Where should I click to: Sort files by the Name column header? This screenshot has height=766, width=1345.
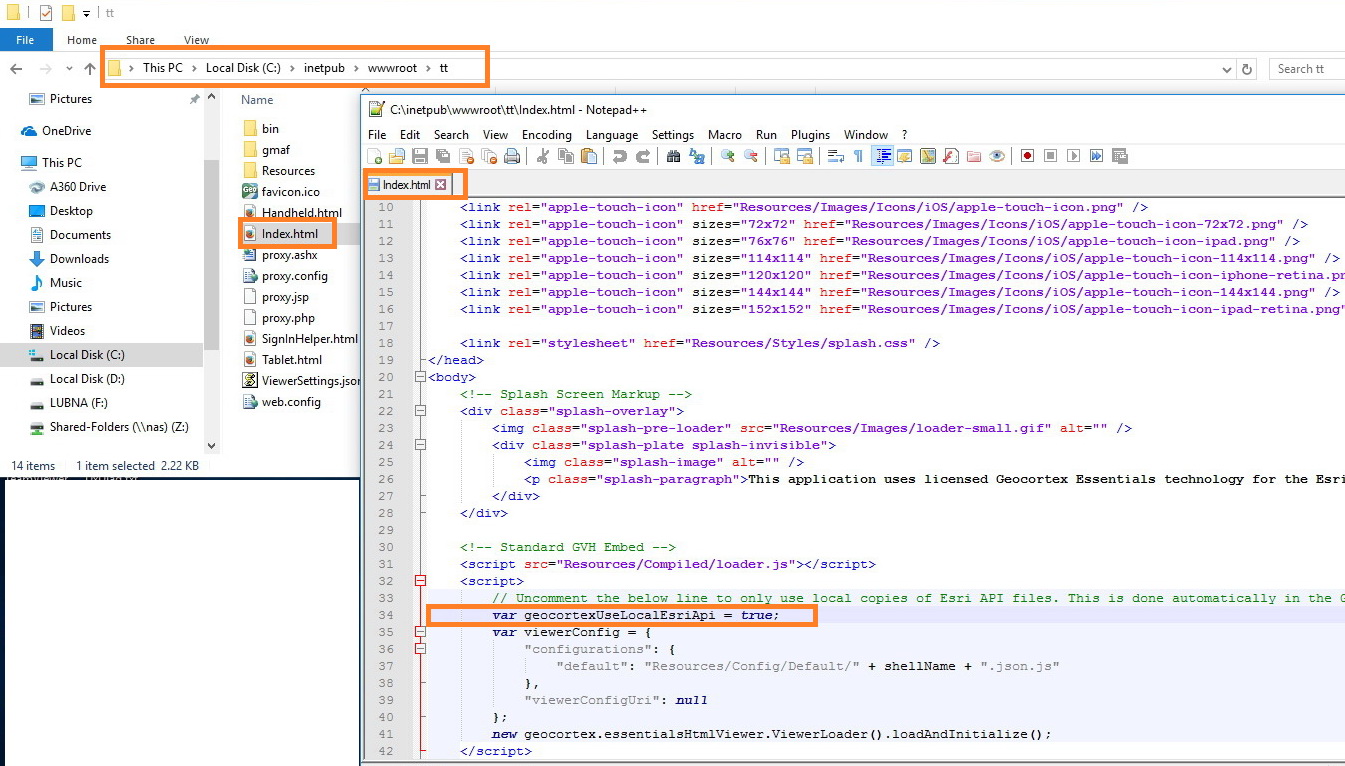pos(257,100)
